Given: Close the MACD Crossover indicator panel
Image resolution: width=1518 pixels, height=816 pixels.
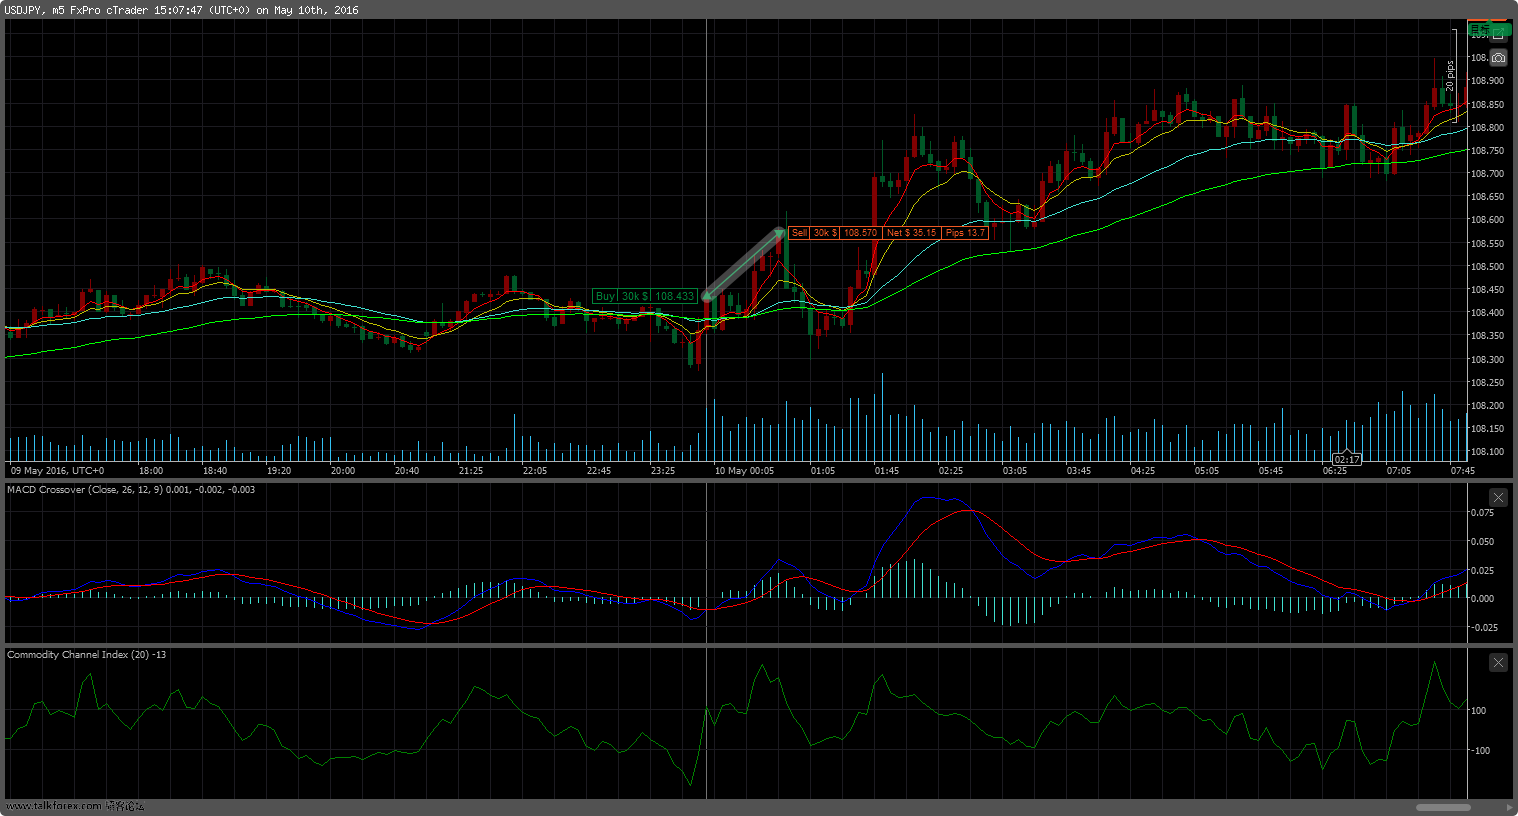Looking at the screenshot, I should tap(1498, 497).
